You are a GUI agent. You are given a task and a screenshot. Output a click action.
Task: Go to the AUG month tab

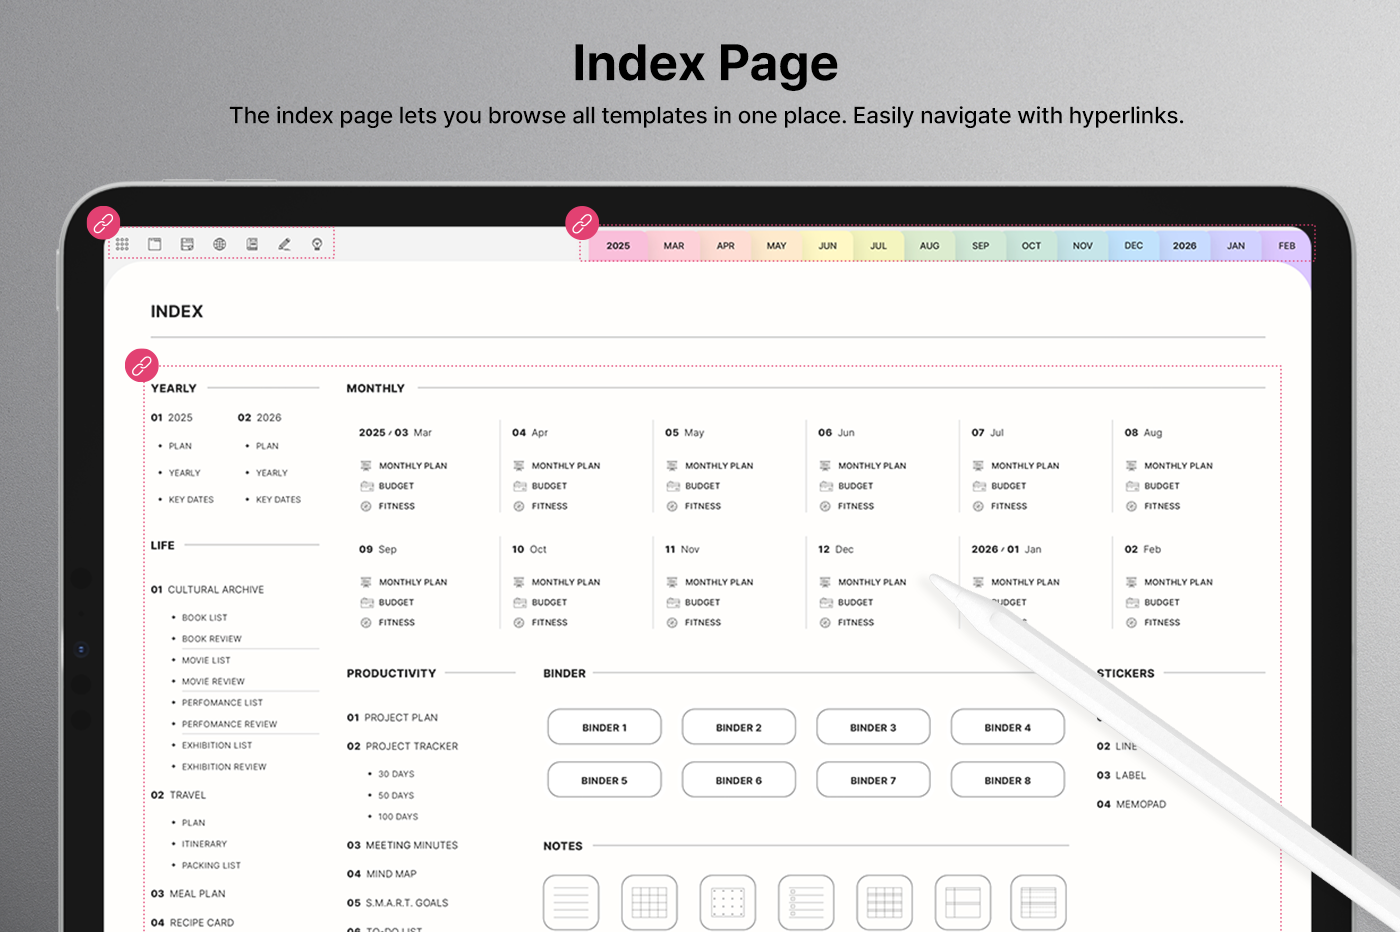[929, 246]
